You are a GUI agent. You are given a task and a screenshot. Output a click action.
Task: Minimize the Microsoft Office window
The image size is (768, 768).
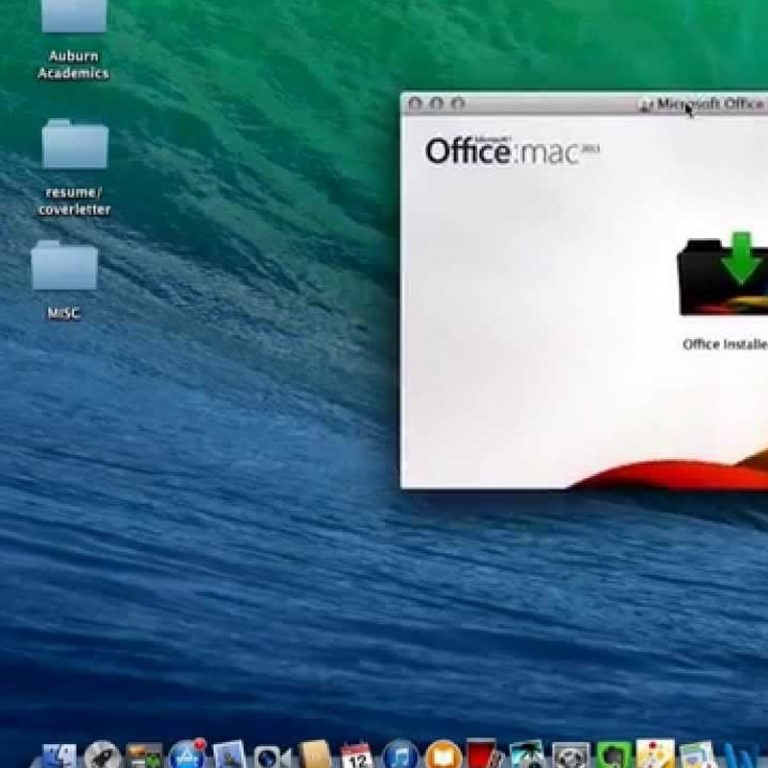436,103
